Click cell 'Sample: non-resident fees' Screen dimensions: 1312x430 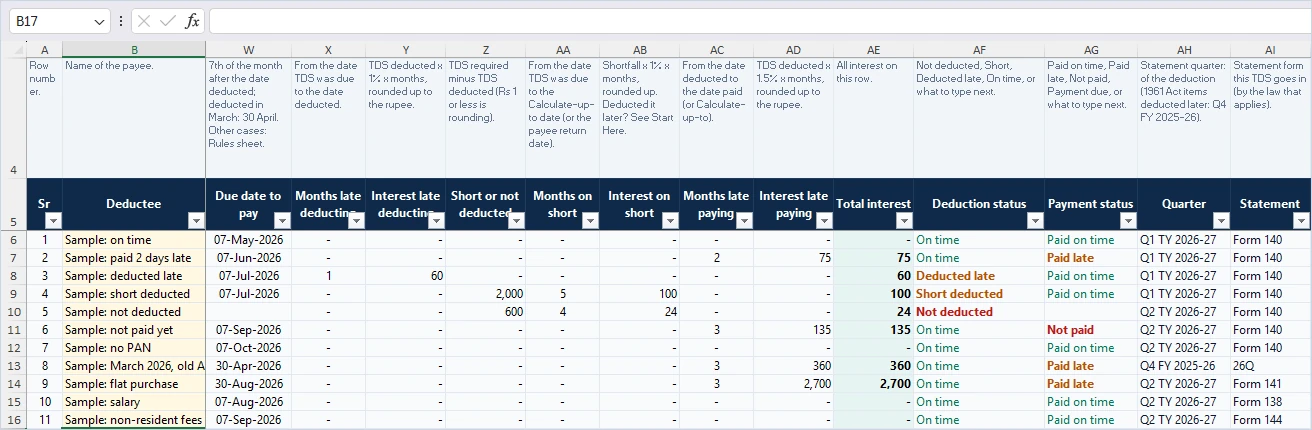(x=135, y=420)
